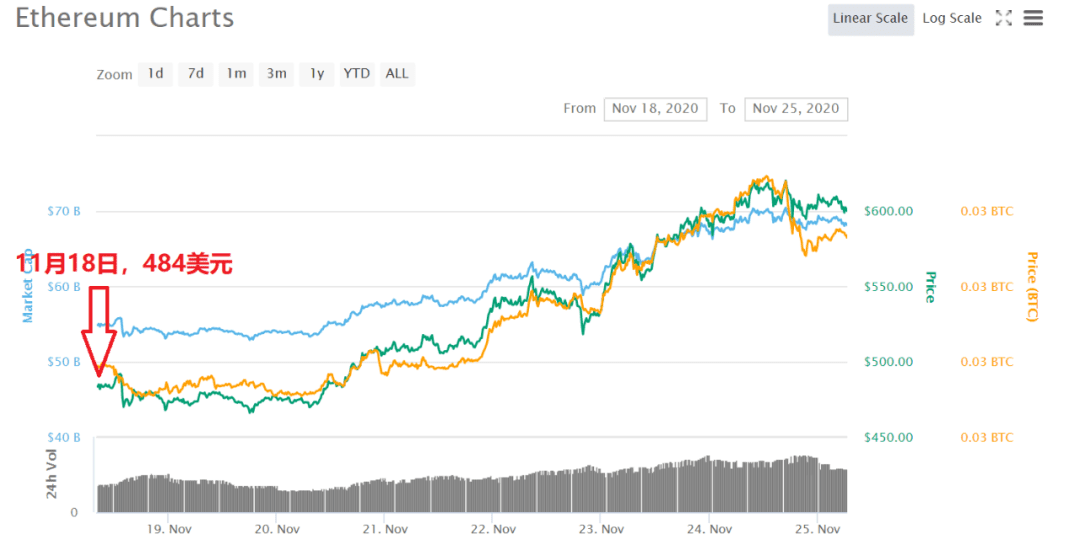This screenshot has height=550, width=1080.
Task: Click the Price axis label
Action: tap(930, 287)
